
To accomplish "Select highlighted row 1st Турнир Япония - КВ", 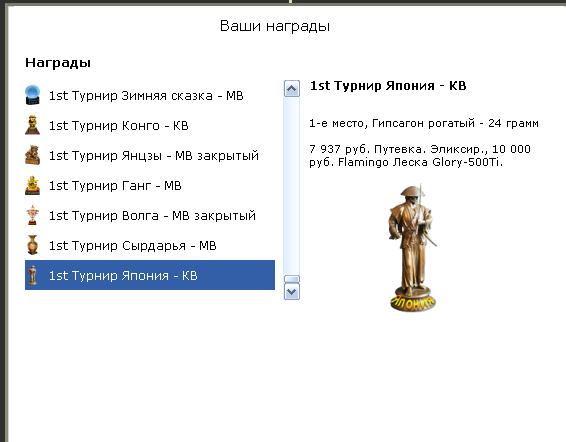I will pyautogui.click(x=150, y=275).
